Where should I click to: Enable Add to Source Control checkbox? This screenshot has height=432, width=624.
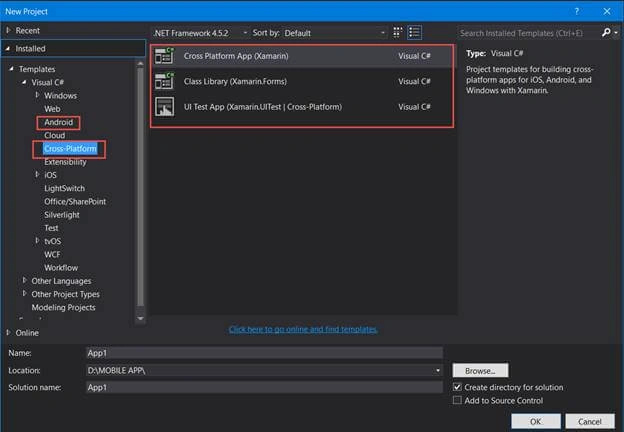457,400
